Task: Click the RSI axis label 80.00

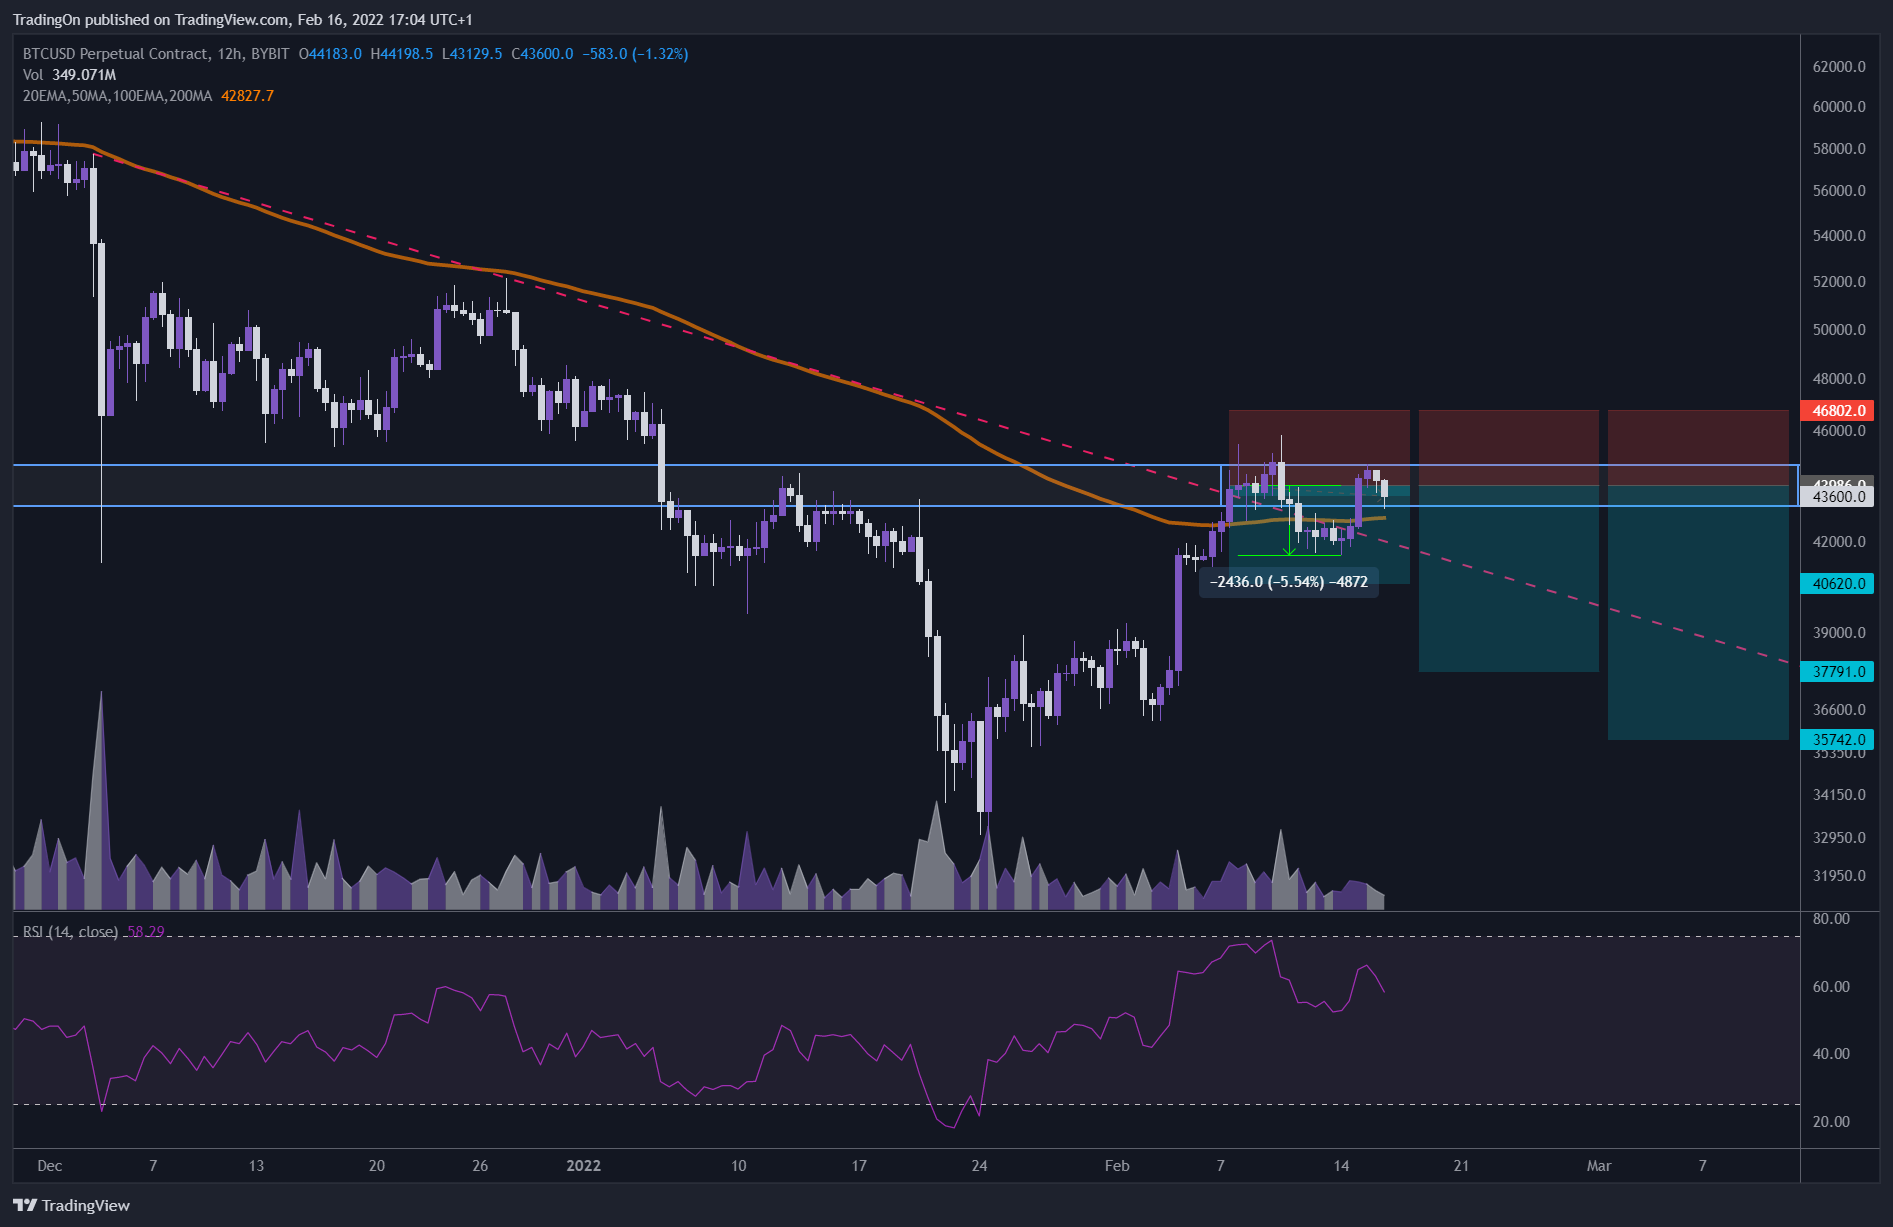Action: (x=1831, y=919)
